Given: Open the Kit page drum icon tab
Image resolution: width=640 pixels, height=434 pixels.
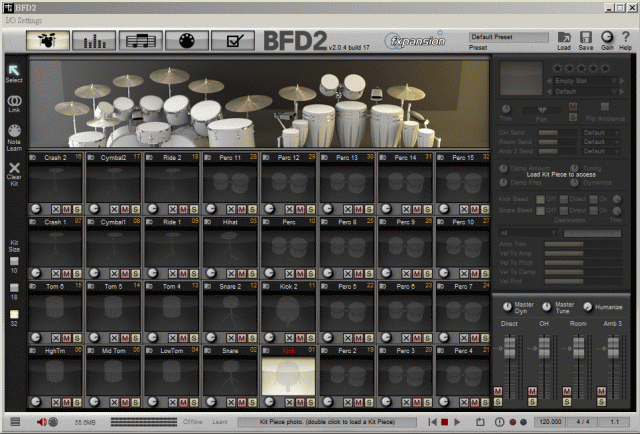Looking at the screenshot, I should [48, 41].
